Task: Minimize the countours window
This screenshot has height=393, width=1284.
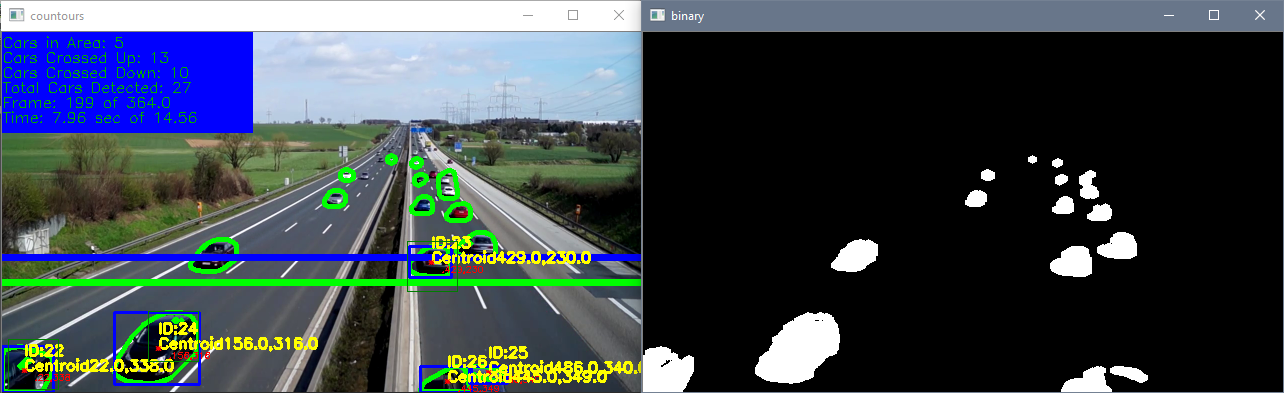Action: pyautogui.click(x=526, y=16)
